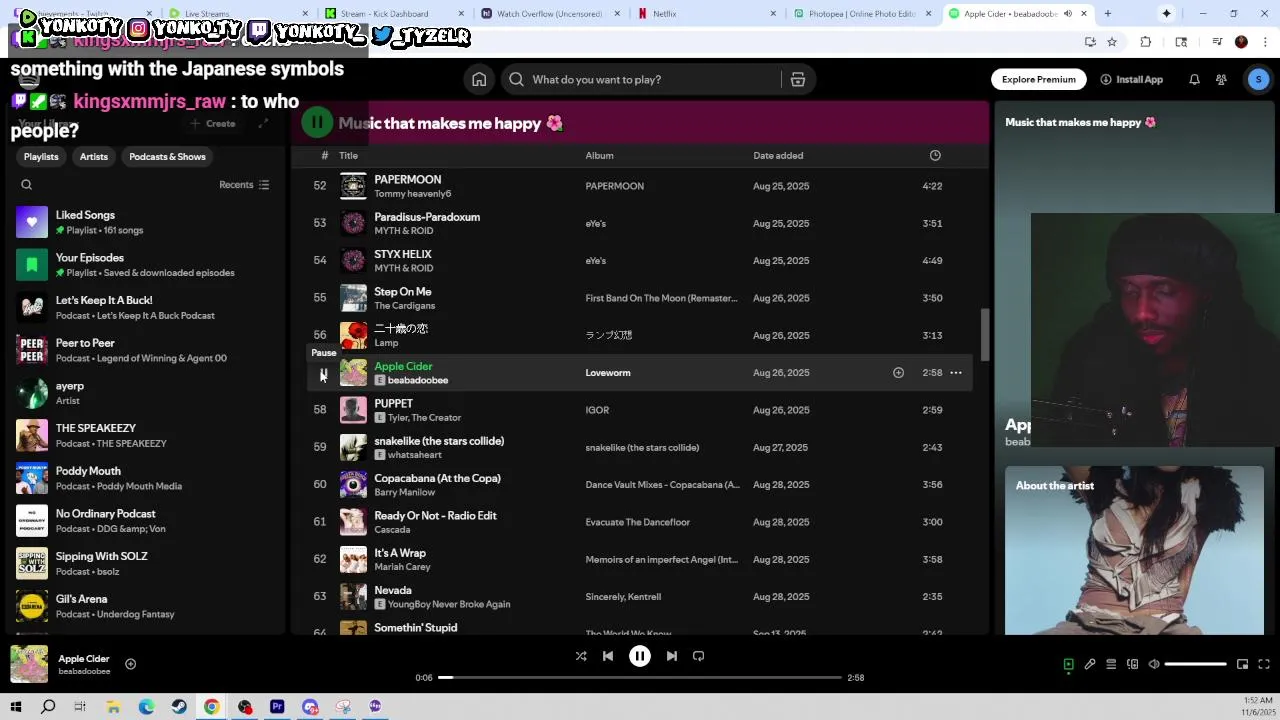Add Apple Cider to Liked Songs in player bar
This screenshot has height=720, width=1280.
click(x=130, y=664)
